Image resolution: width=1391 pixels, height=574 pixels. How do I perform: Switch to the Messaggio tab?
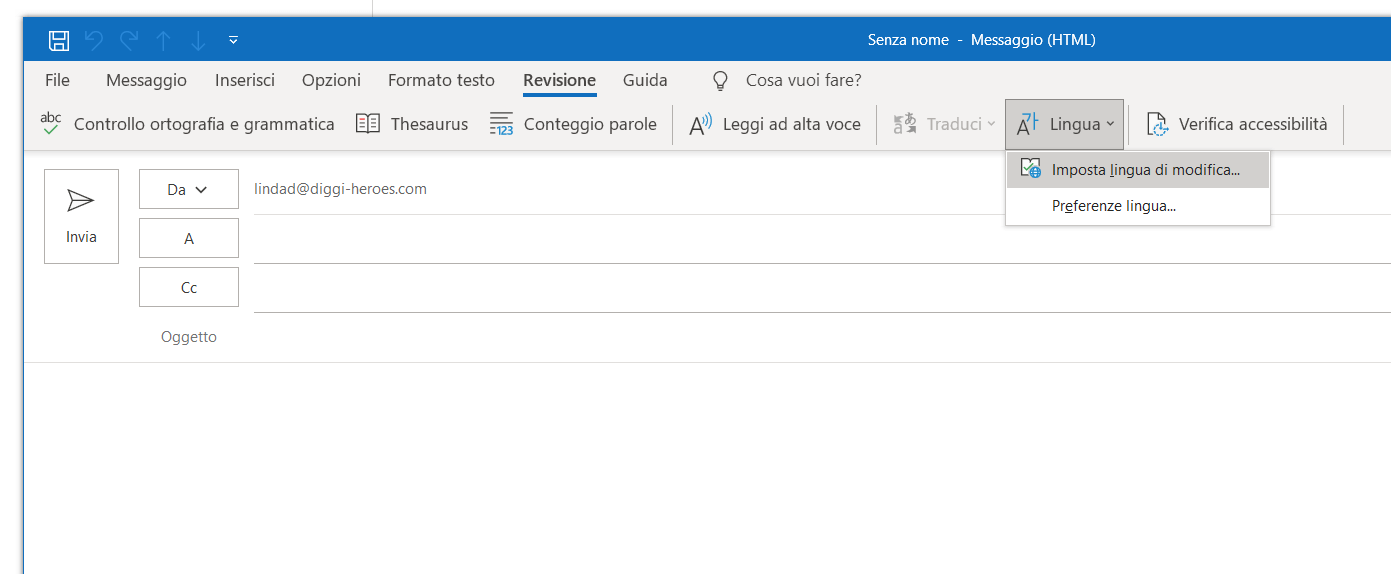click(146, 80)
